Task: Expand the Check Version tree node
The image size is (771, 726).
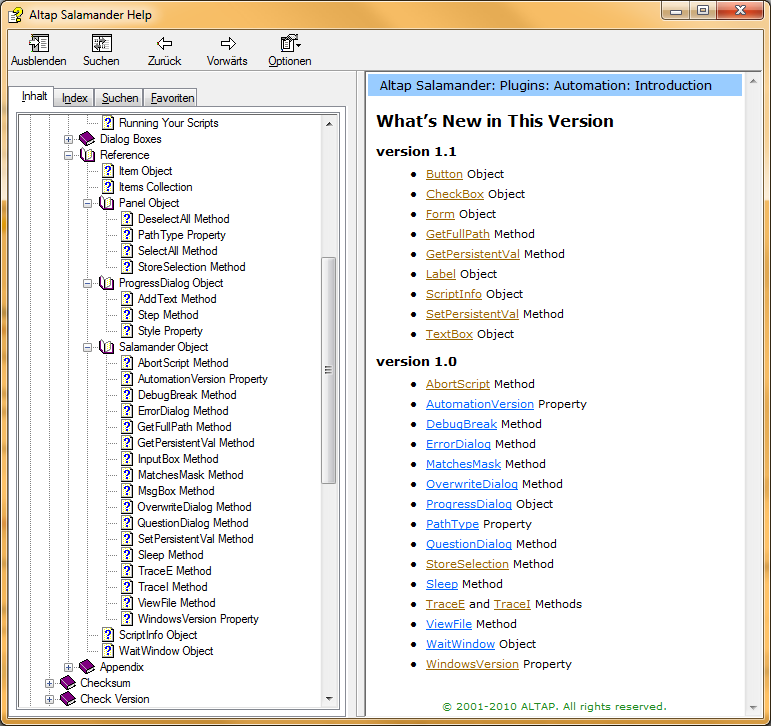Action: [49, 699]
